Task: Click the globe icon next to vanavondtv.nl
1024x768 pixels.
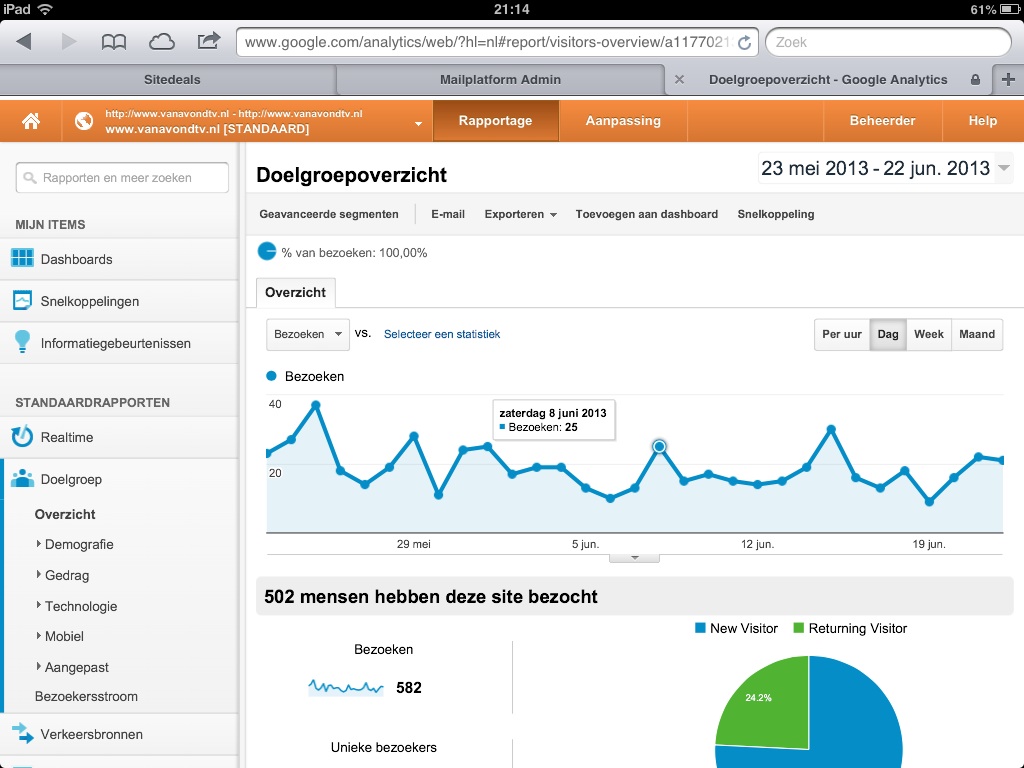Action: pyautogui.click(x=84, y=121)
